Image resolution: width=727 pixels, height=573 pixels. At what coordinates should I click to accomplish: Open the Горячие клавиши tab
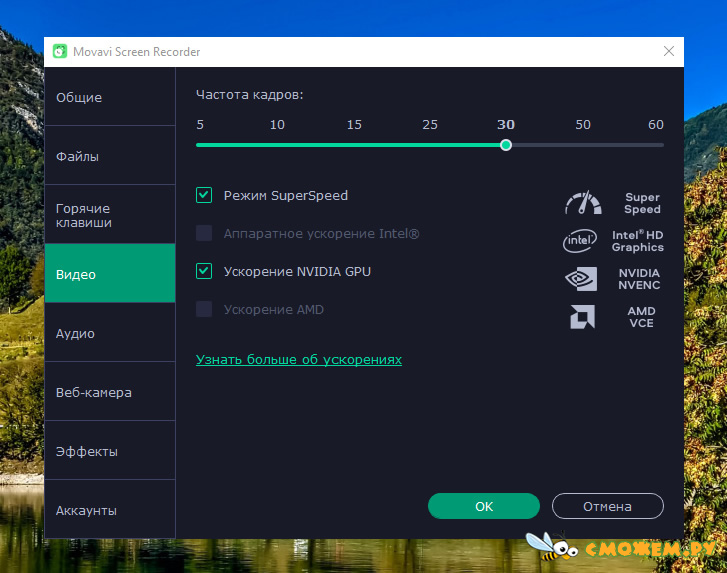[x=110, y=214]
